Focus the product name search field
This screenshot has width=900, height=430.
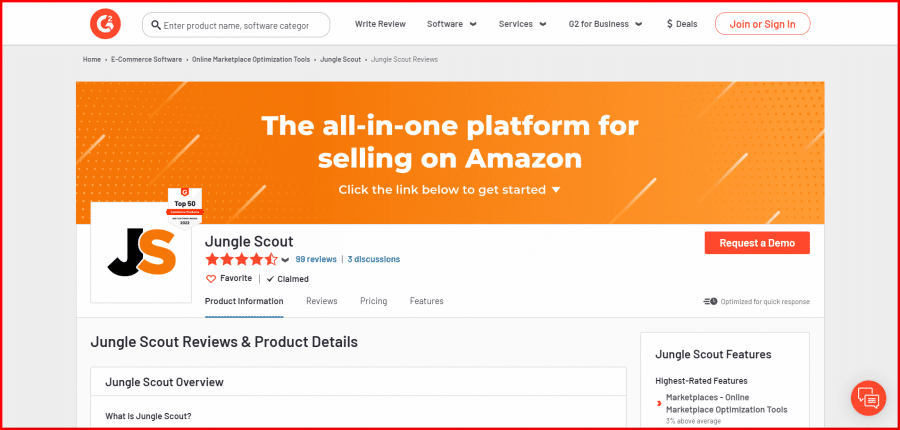point(236,25)
